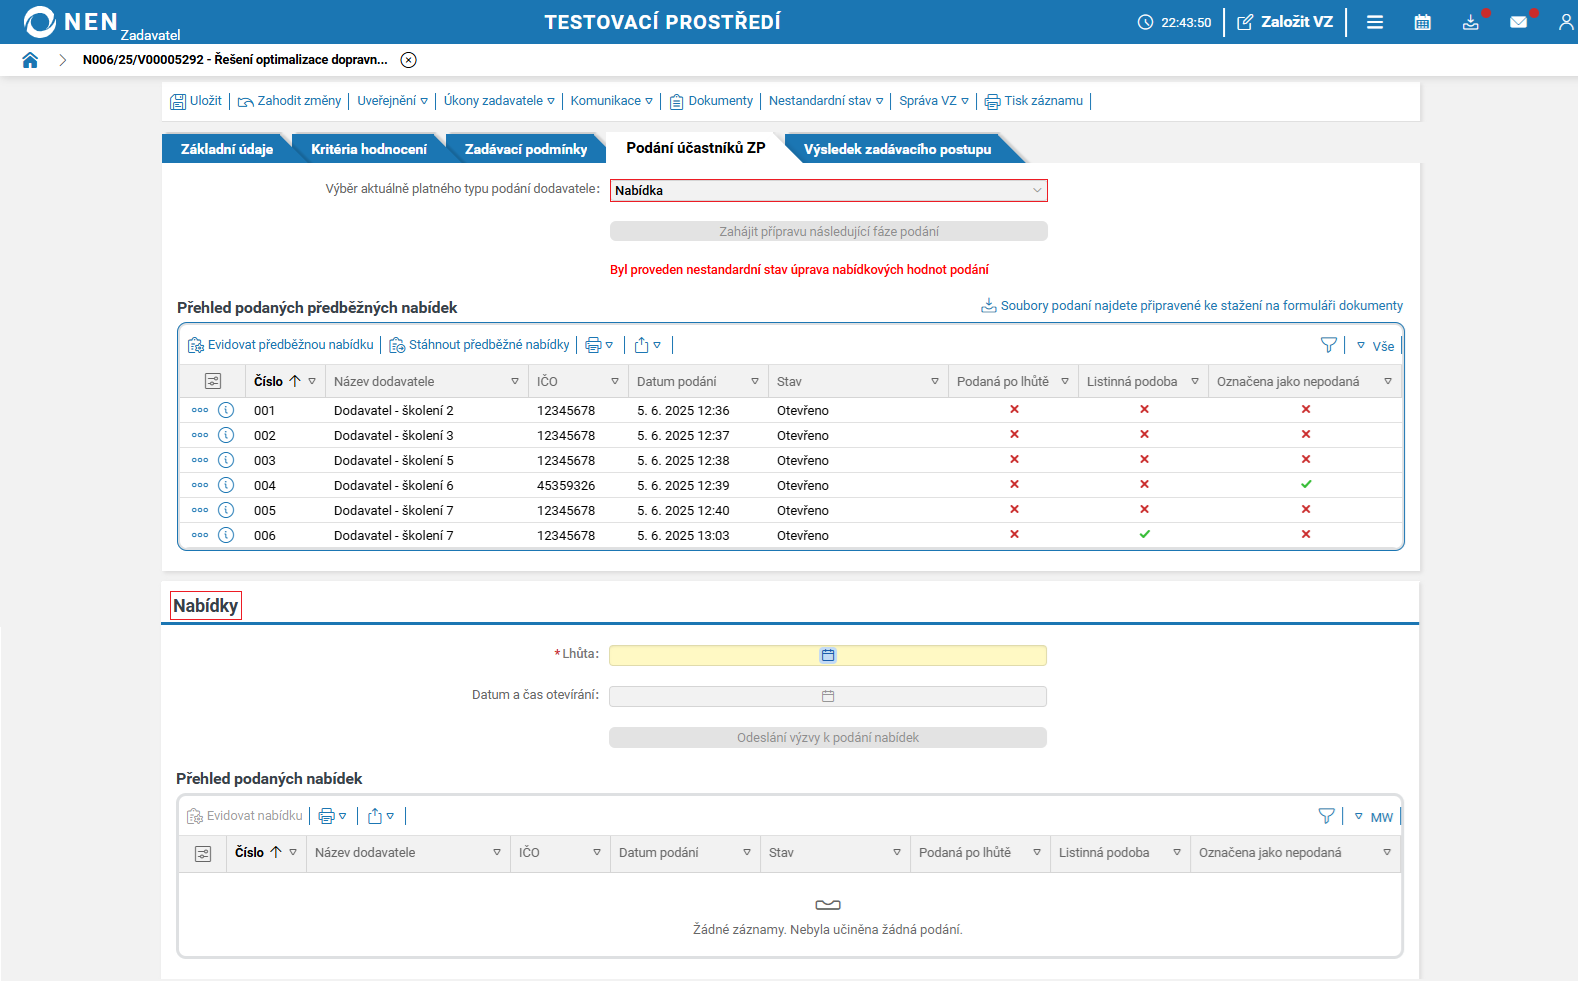The image size is (1578, 981).
Task: Switch to Základní údaje tab
Action: click(x=226, y=149)
